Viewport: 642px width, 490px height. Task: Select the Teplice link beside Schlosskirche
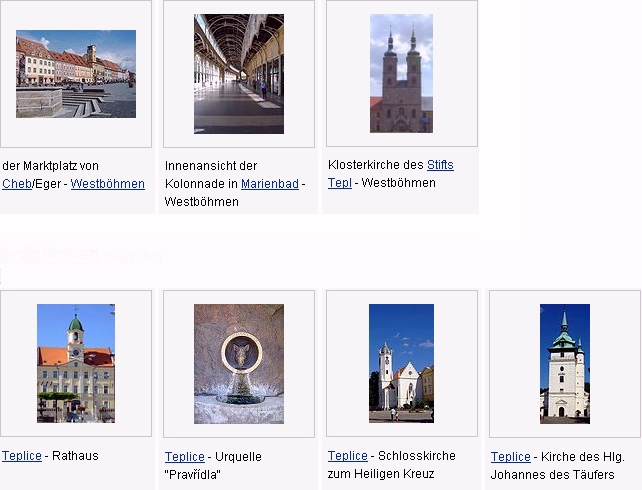[348, 457]
